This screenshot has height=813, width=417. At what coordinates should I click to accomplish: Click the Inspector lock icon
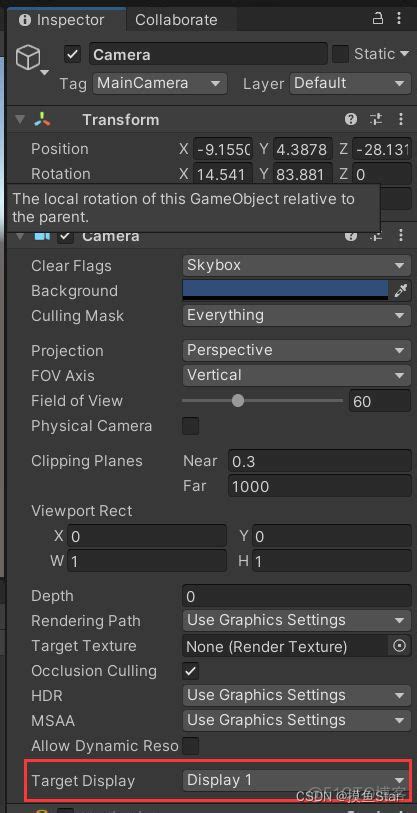coord(378,19)
